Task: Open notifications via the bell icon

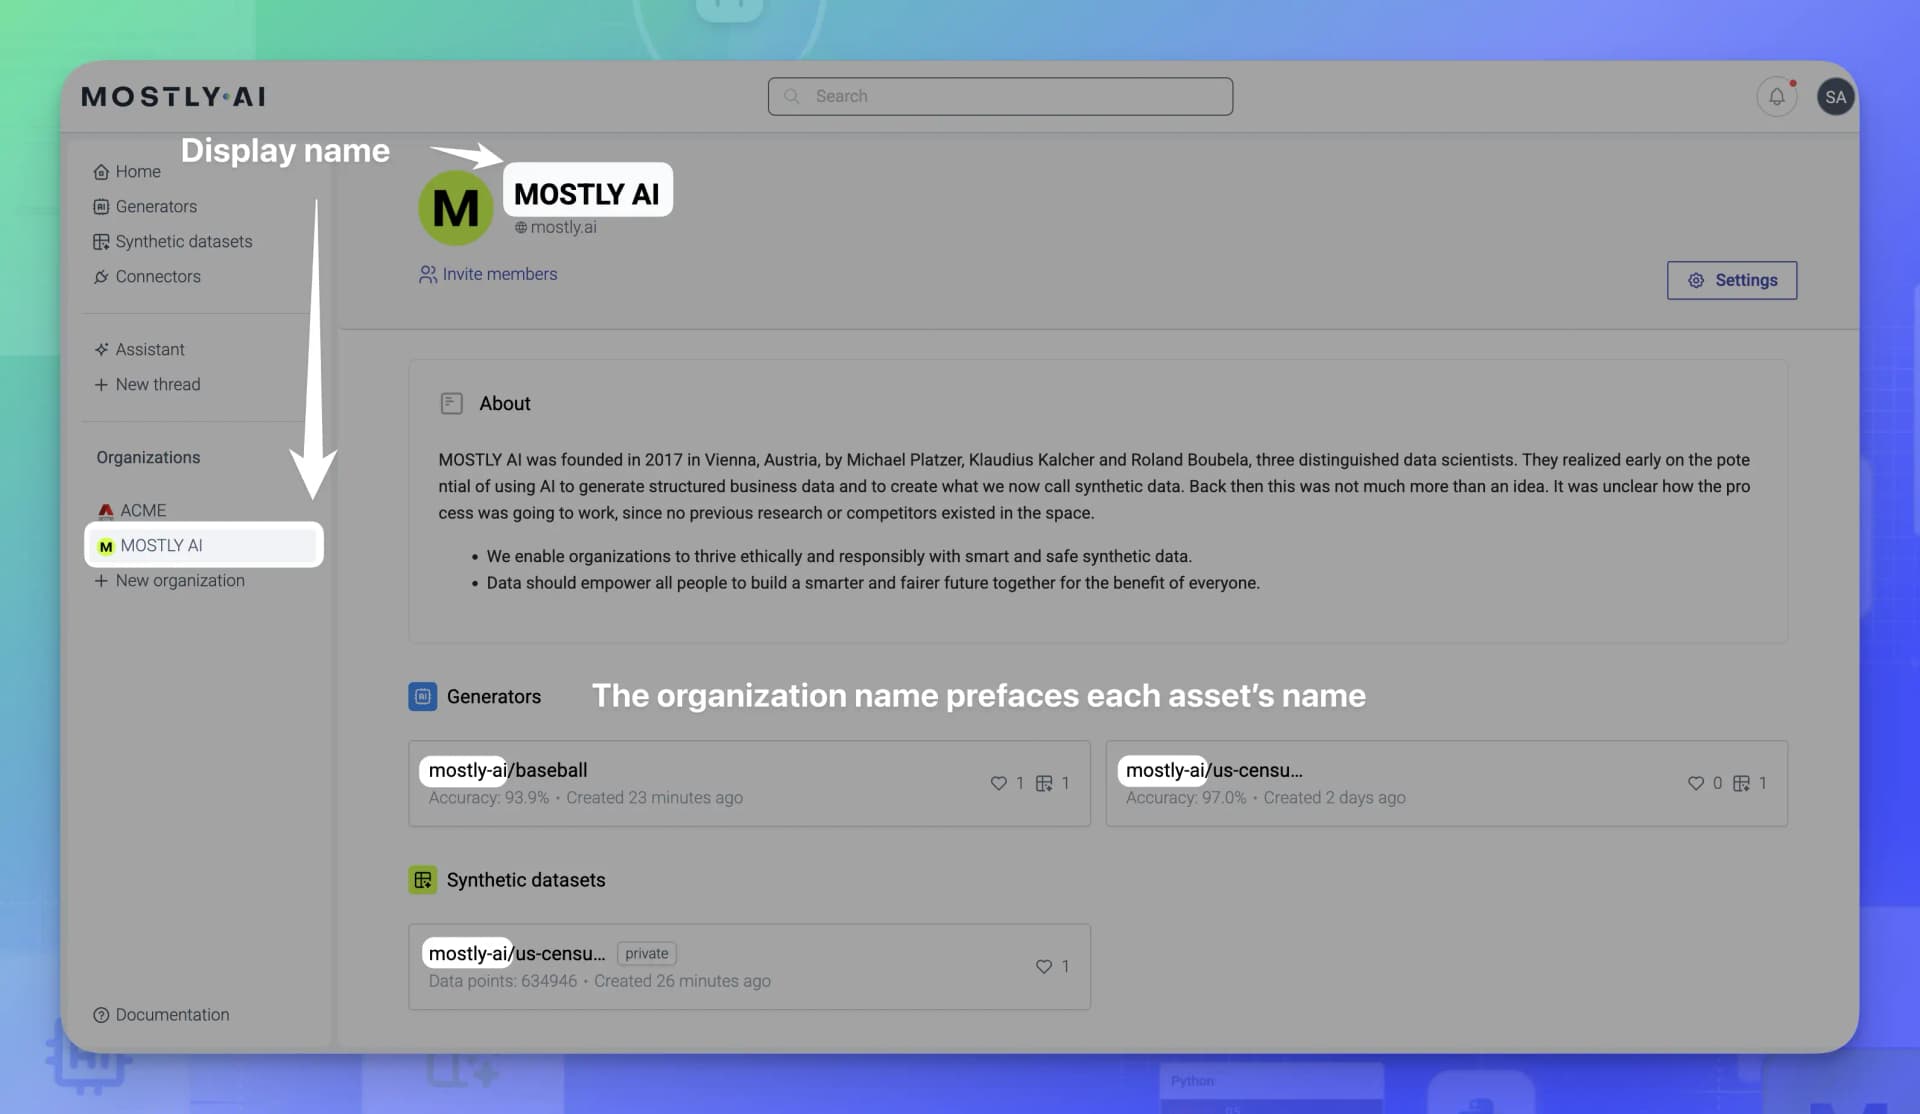Action: (1776, 96)
